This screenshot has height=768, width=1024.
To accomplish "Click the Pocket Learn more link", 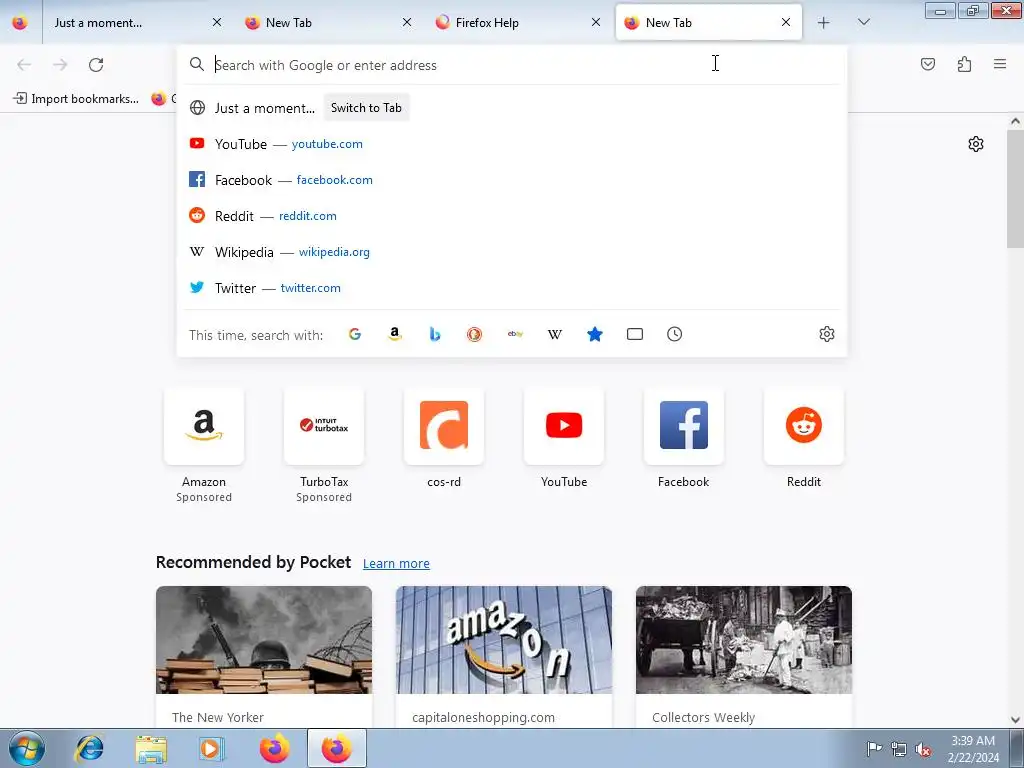I will (x=396, y=564).
